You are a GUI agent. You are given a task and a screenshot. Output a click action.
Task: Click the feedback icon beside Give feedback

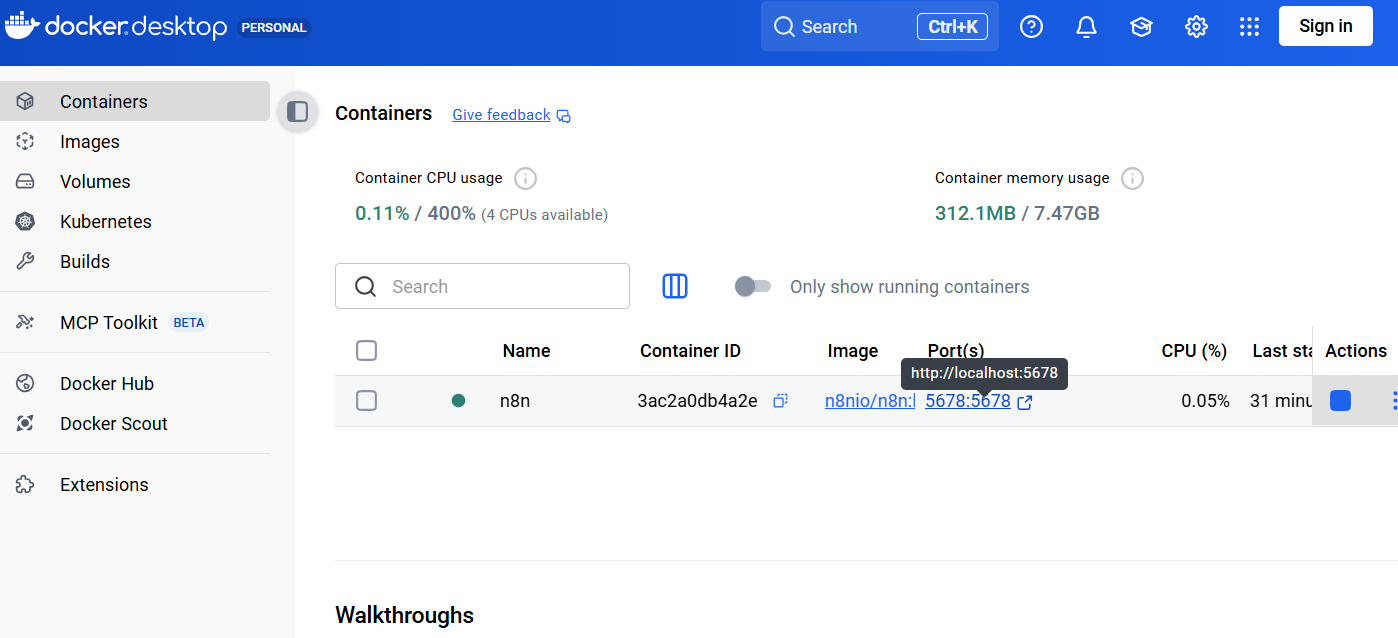coord(564,116)
